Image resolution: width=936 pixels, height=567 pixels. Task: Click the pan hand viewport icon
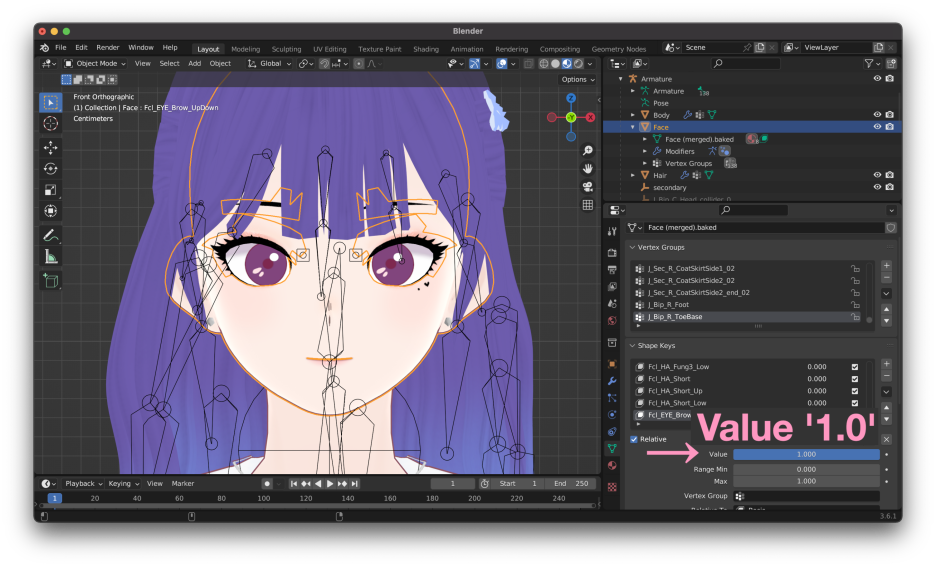587,168
